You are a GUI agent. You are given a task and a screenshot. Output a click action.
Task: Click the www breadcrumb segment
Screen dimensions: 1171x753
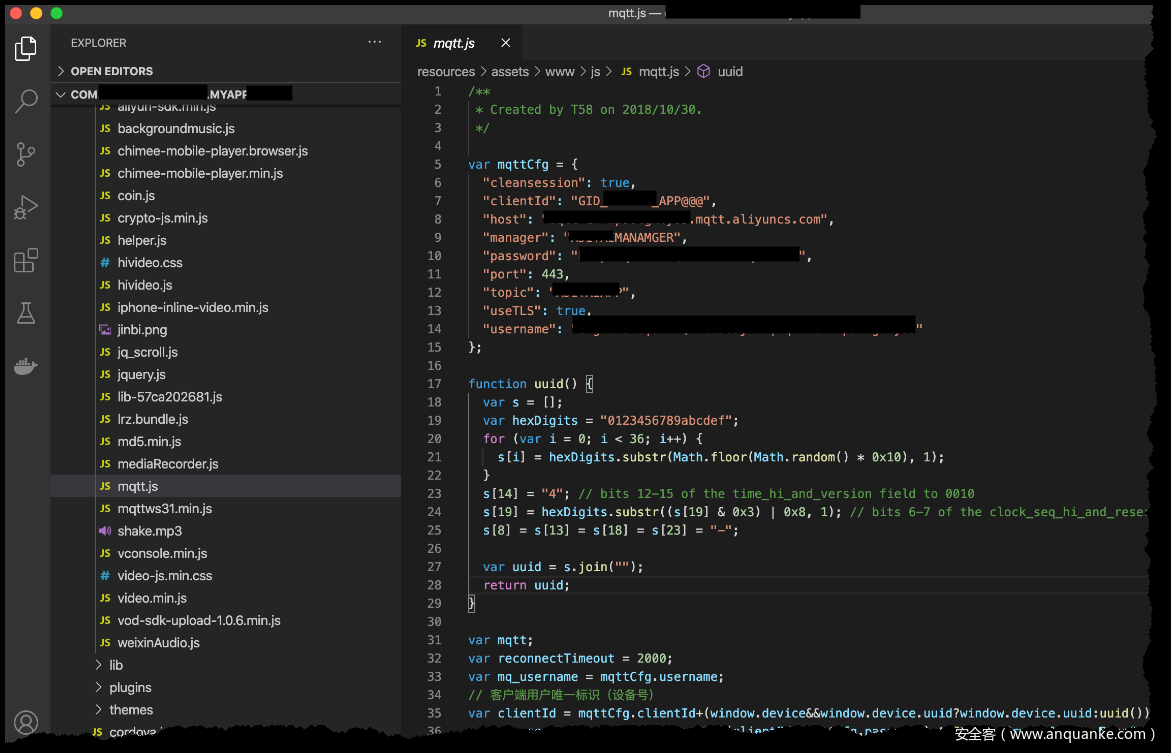pyautogui.click(x=559, y=72)
